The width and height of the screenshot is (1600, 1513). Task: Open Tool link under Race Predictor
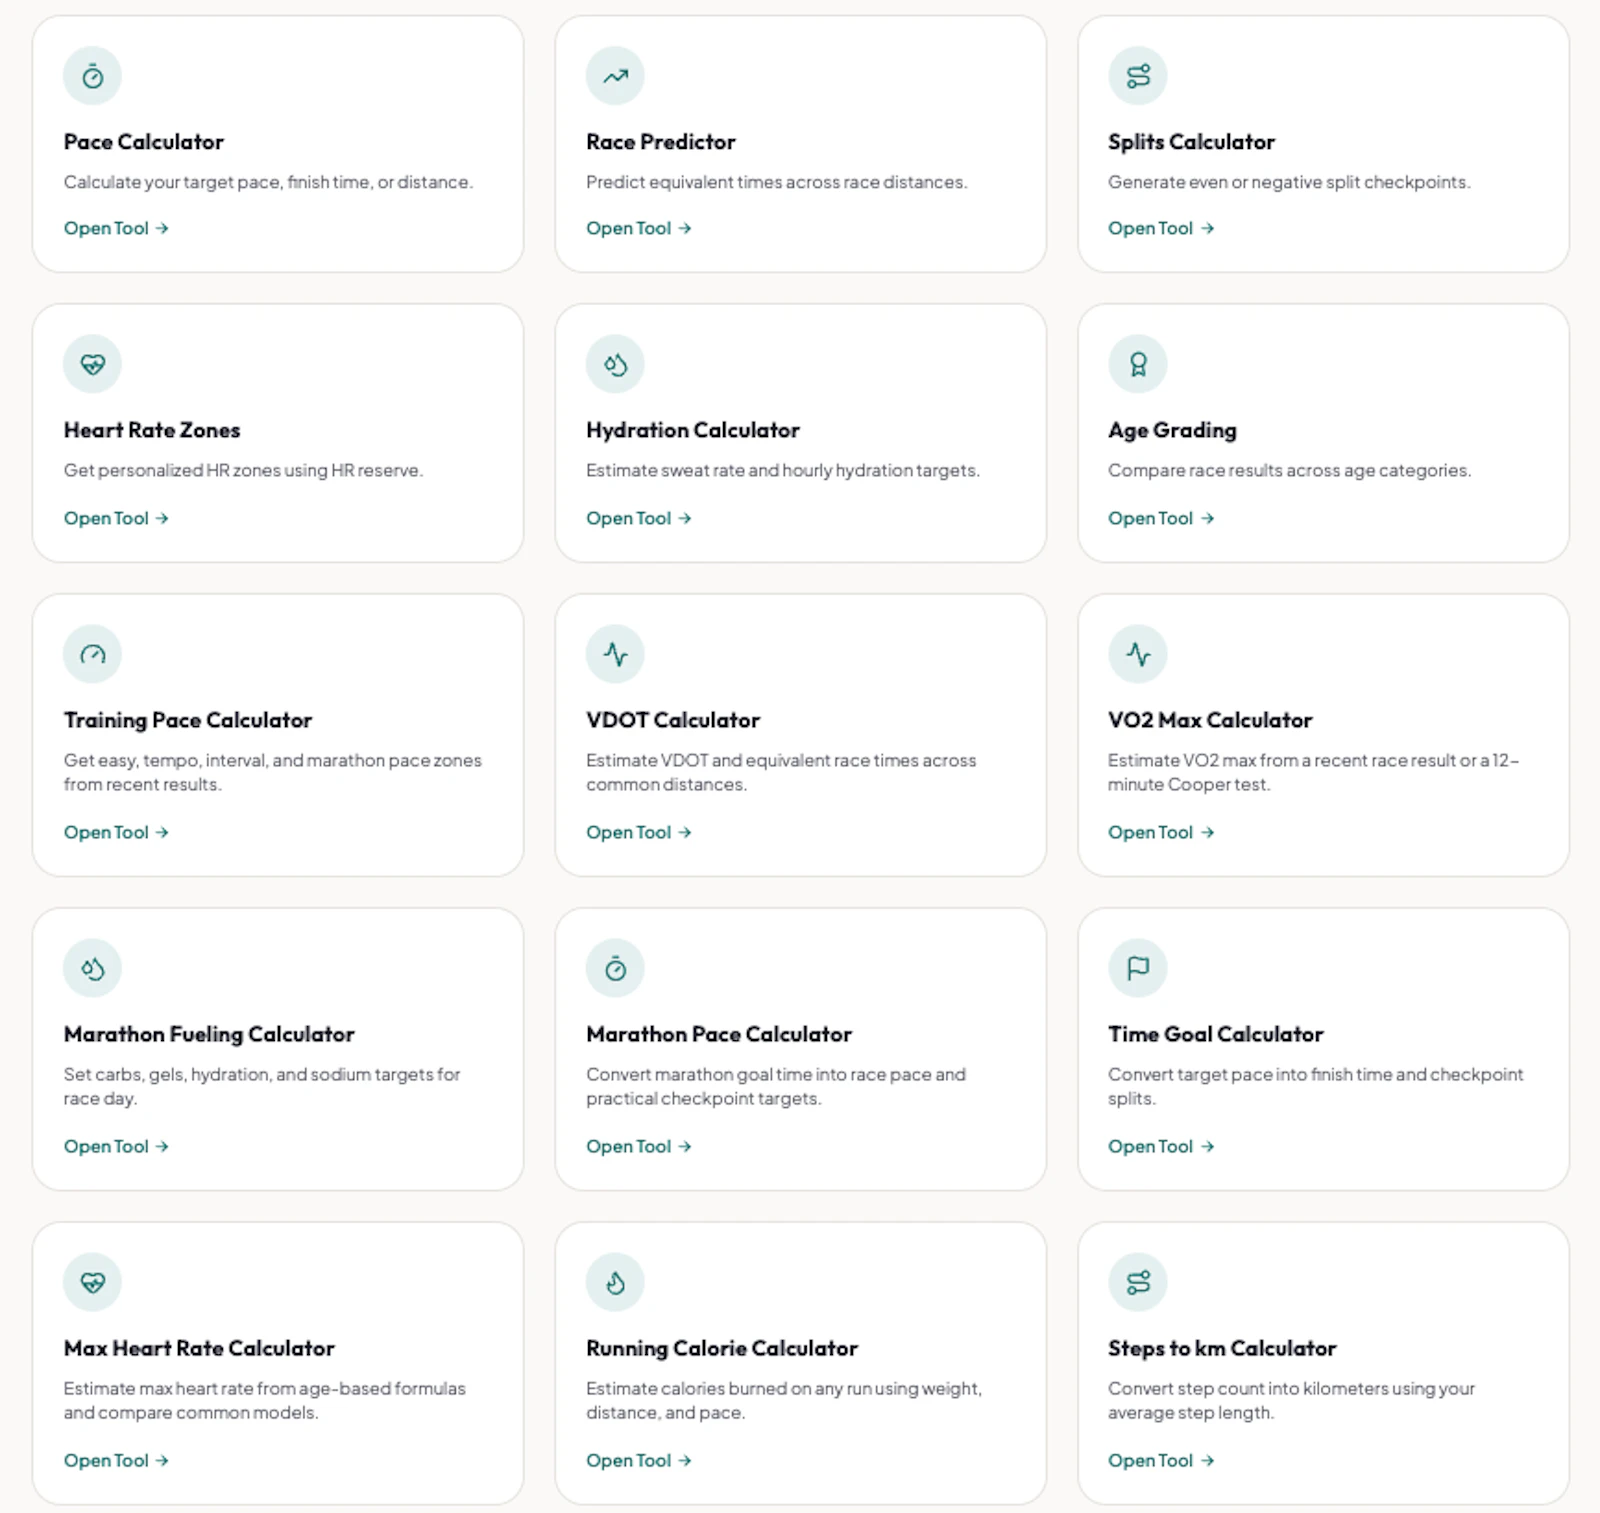639,228
